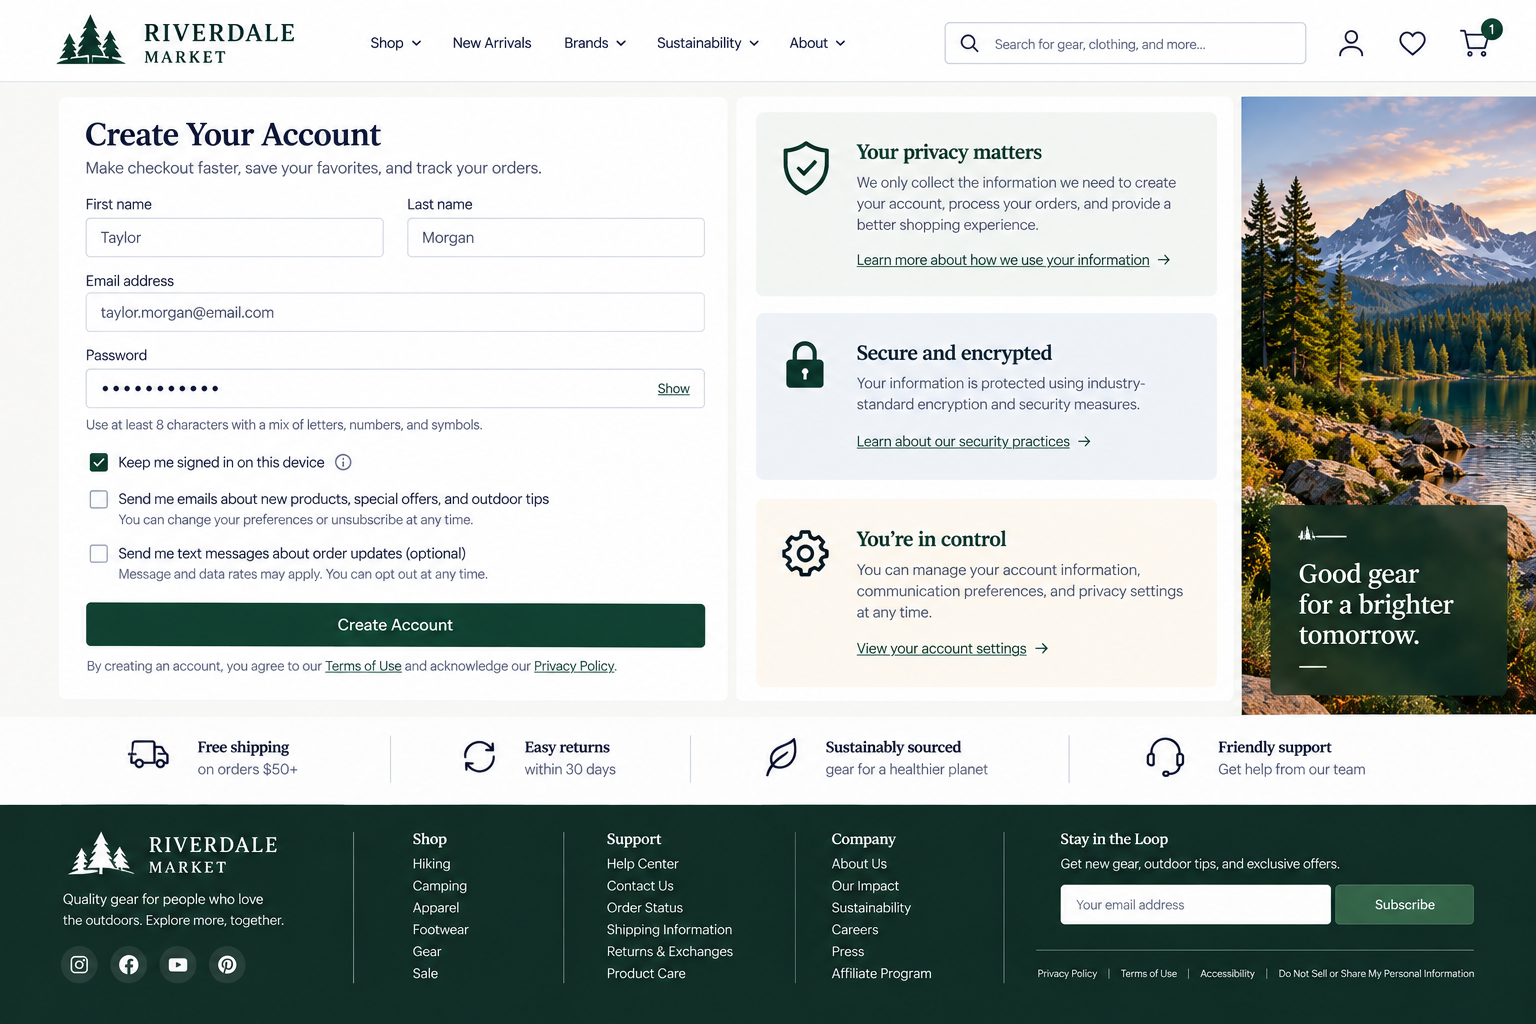Click the gear icon for You're in control
Screen dimensions: 1536x1024
point(805,553)
